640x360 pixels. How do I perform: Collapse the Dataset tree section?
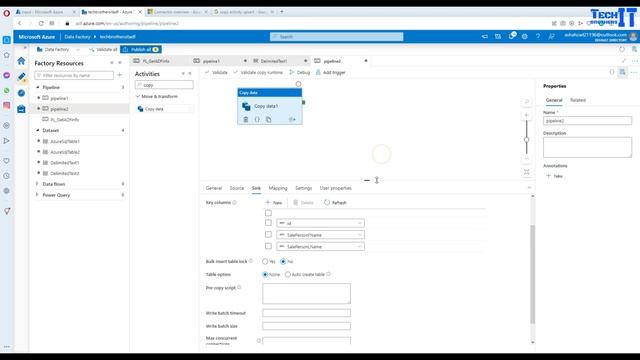pos(38,130)
